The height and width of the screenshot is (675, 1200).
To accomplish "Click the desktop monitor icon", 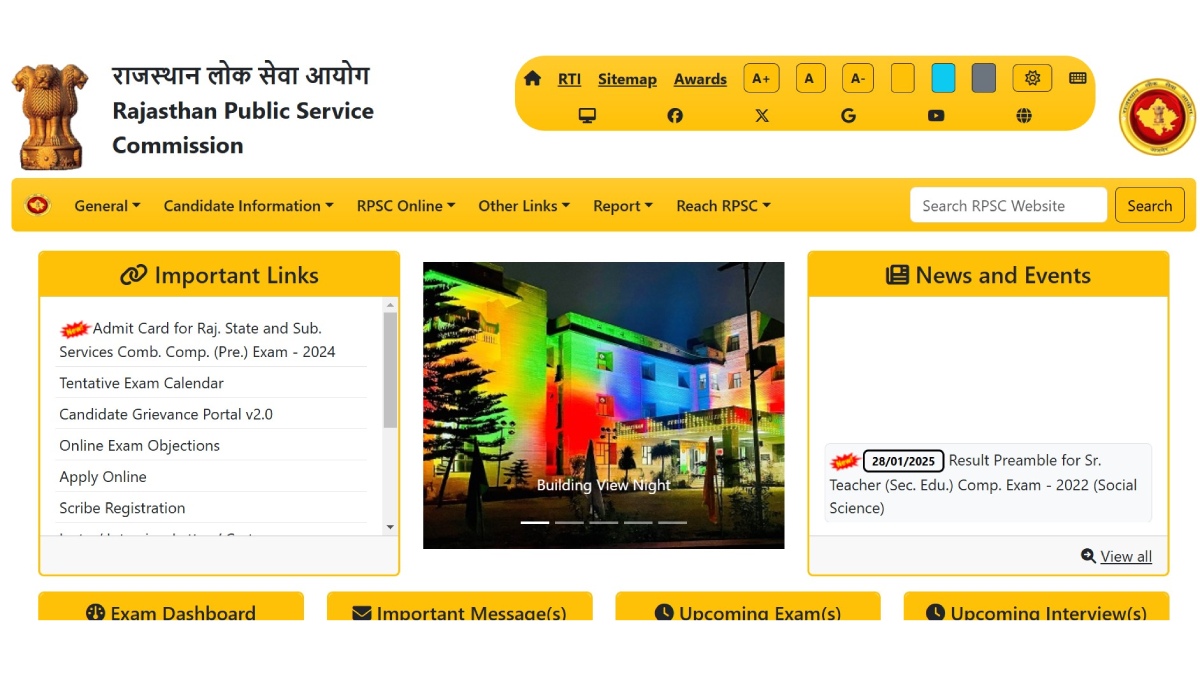I will pos(588,116).
